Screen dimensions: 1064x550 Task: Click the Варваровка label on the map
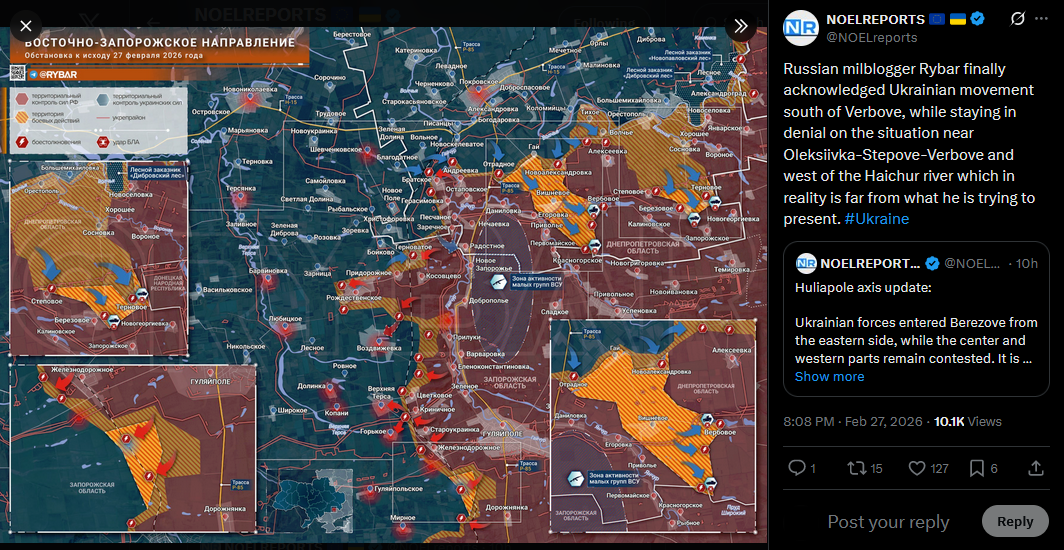click(486, 354)
